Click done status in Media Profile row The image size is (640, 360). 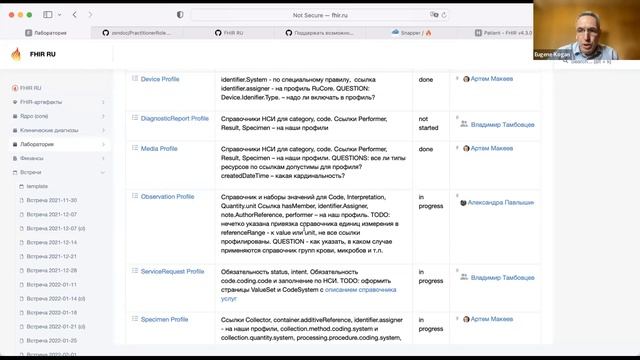coord(426,149)
